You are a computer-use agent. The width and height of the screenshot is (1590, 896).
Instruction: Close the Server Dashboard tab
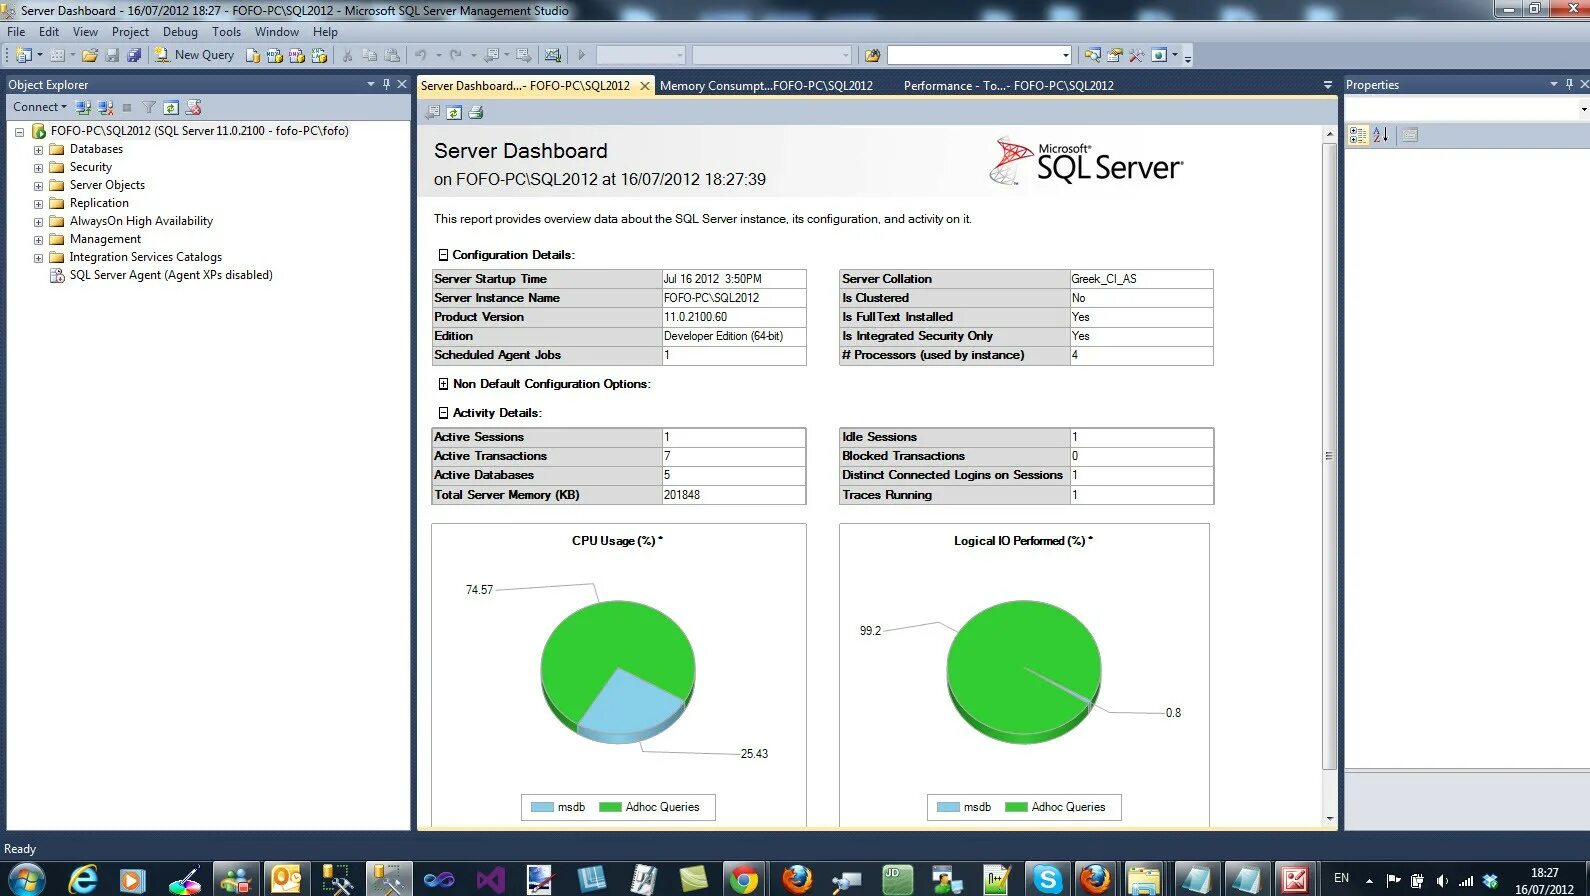(645, 86)
